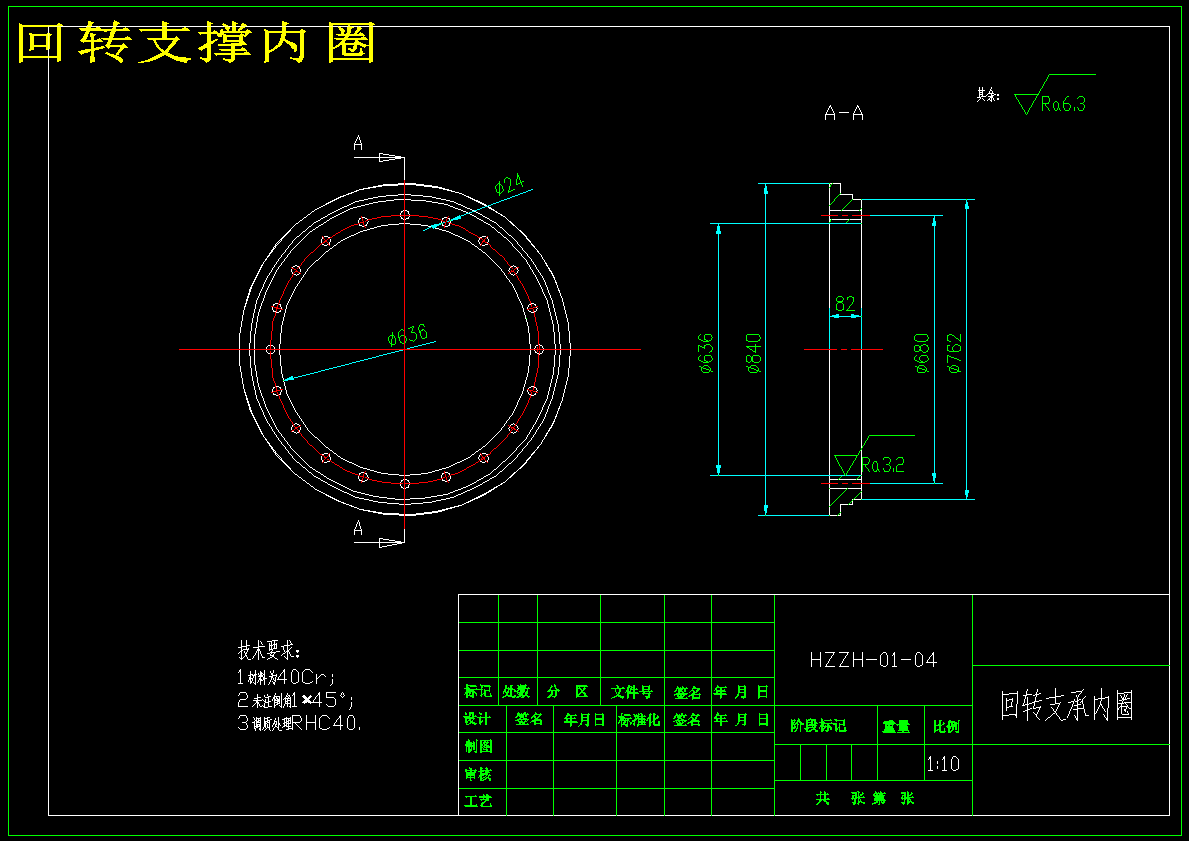Select the A-A section view label

point(844,114)
